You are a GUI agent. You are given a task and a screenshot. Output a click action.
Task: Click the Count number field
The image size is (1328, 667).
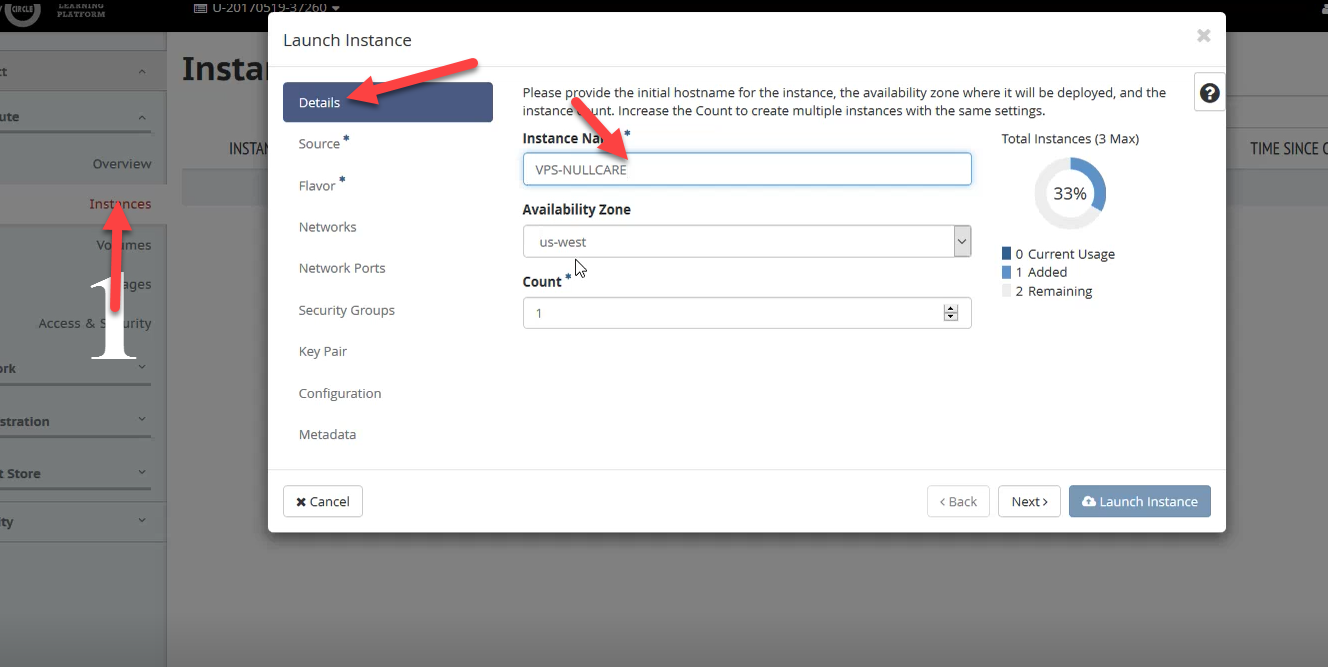pyautogui.click(x=730, y=313)
